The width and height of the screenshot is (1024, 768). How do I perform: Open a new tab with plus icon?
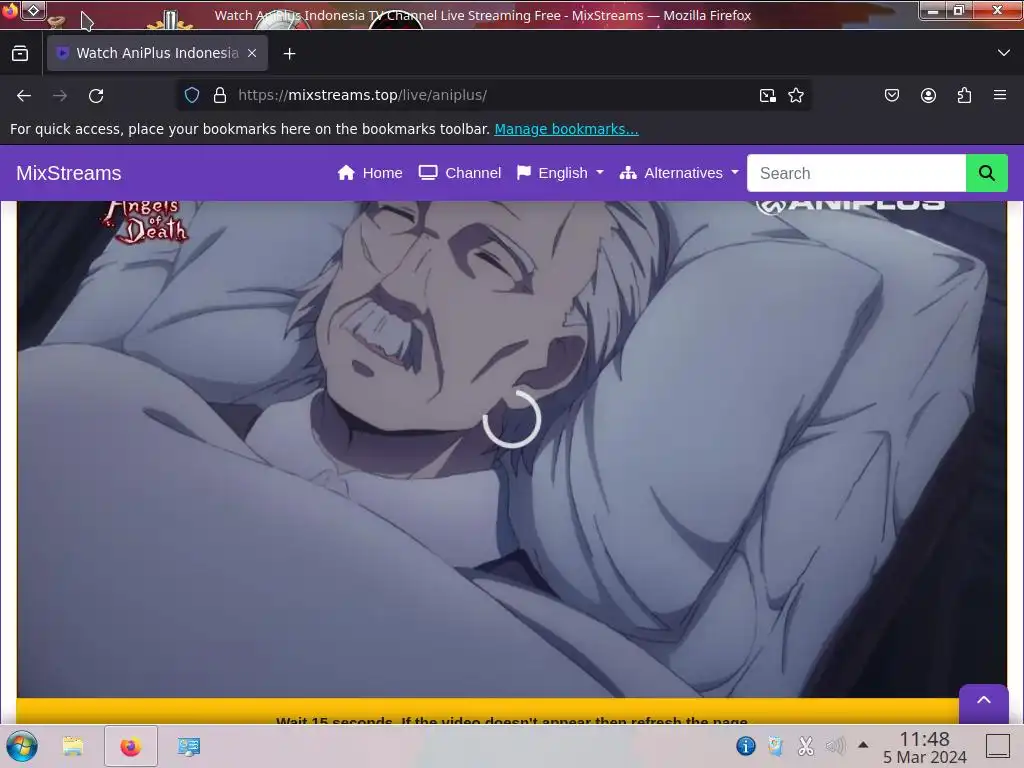point(289,54)
